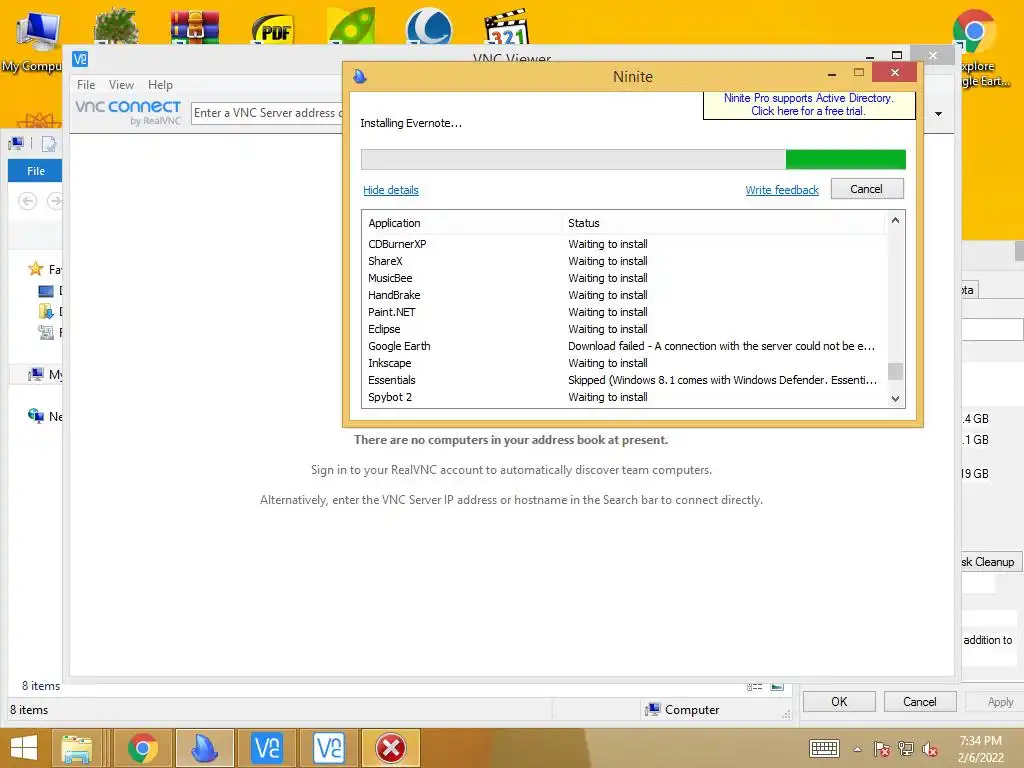Select the Network icon in Explorer sidebar
The width and height of the screenshot is (1024, 768).
click(x=36, y=415)
